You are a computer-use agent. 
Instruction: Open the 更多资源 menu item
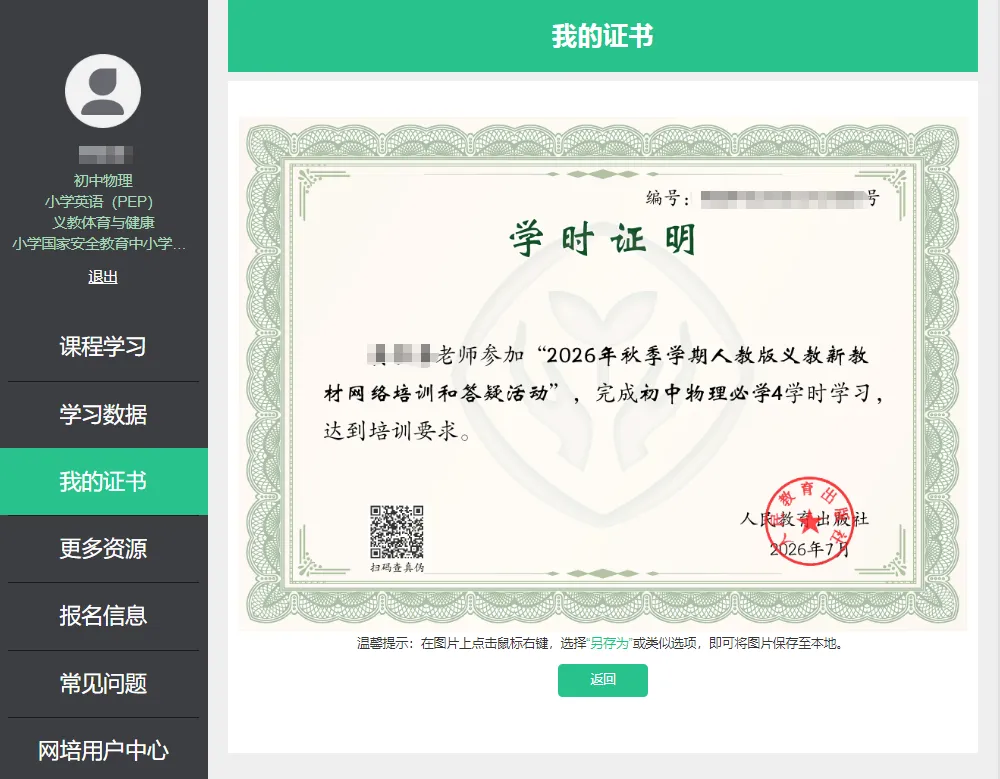tap(103, 549)
